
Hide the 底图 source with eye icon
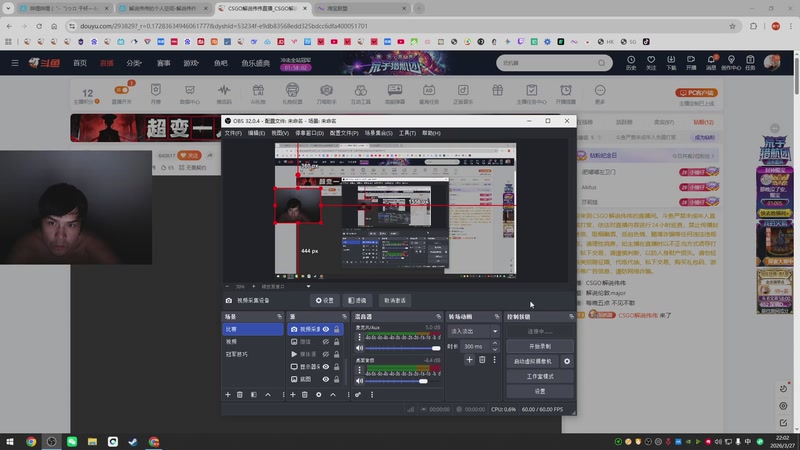[326, 379]
